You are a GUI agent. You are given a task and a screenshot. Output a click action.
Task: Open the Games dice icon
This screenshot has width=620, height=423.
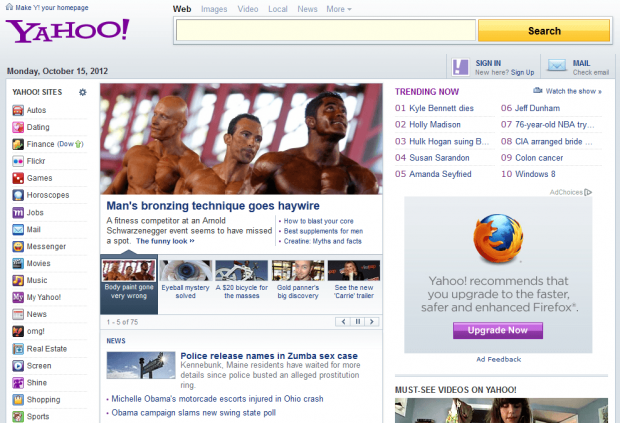click(x=18, y=178)
